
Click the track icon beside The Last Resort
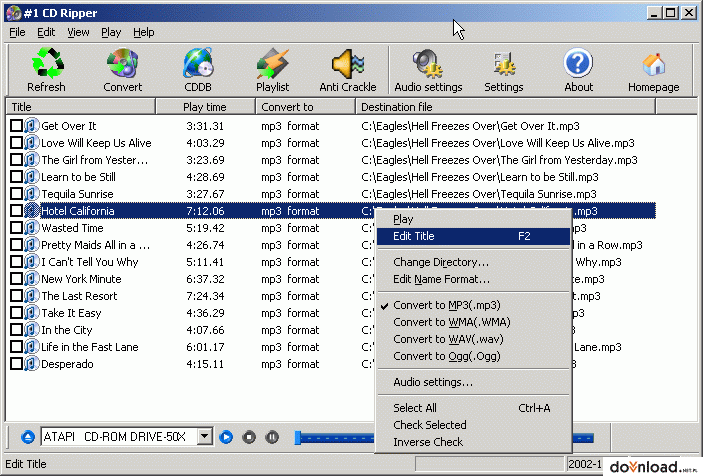[x=31, y=296]
